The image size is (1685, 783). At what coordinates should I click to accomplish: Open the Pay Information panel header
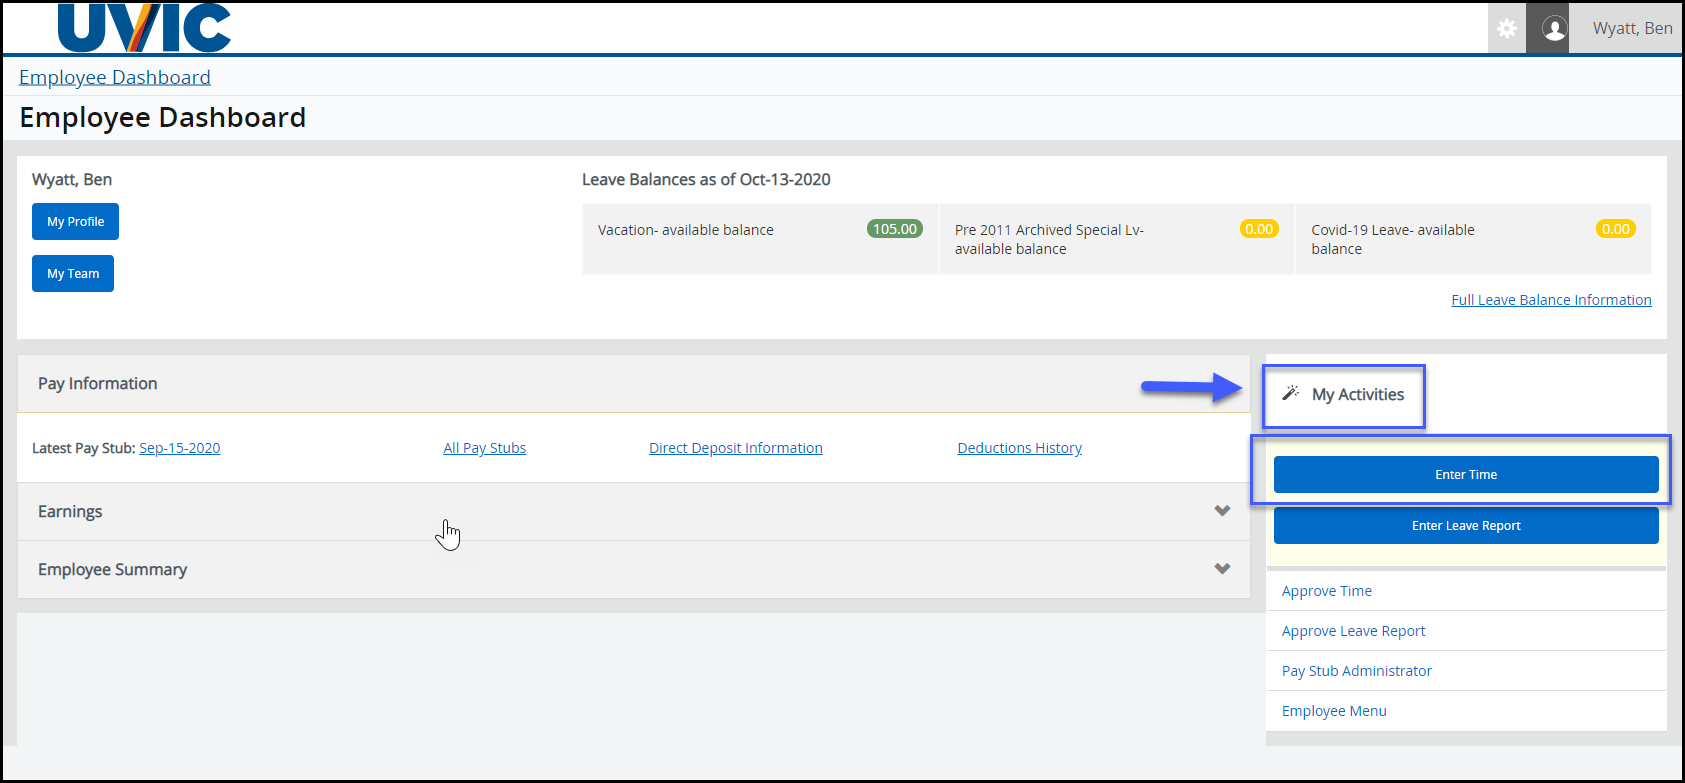pyautogui.click(x=98, y=384)
